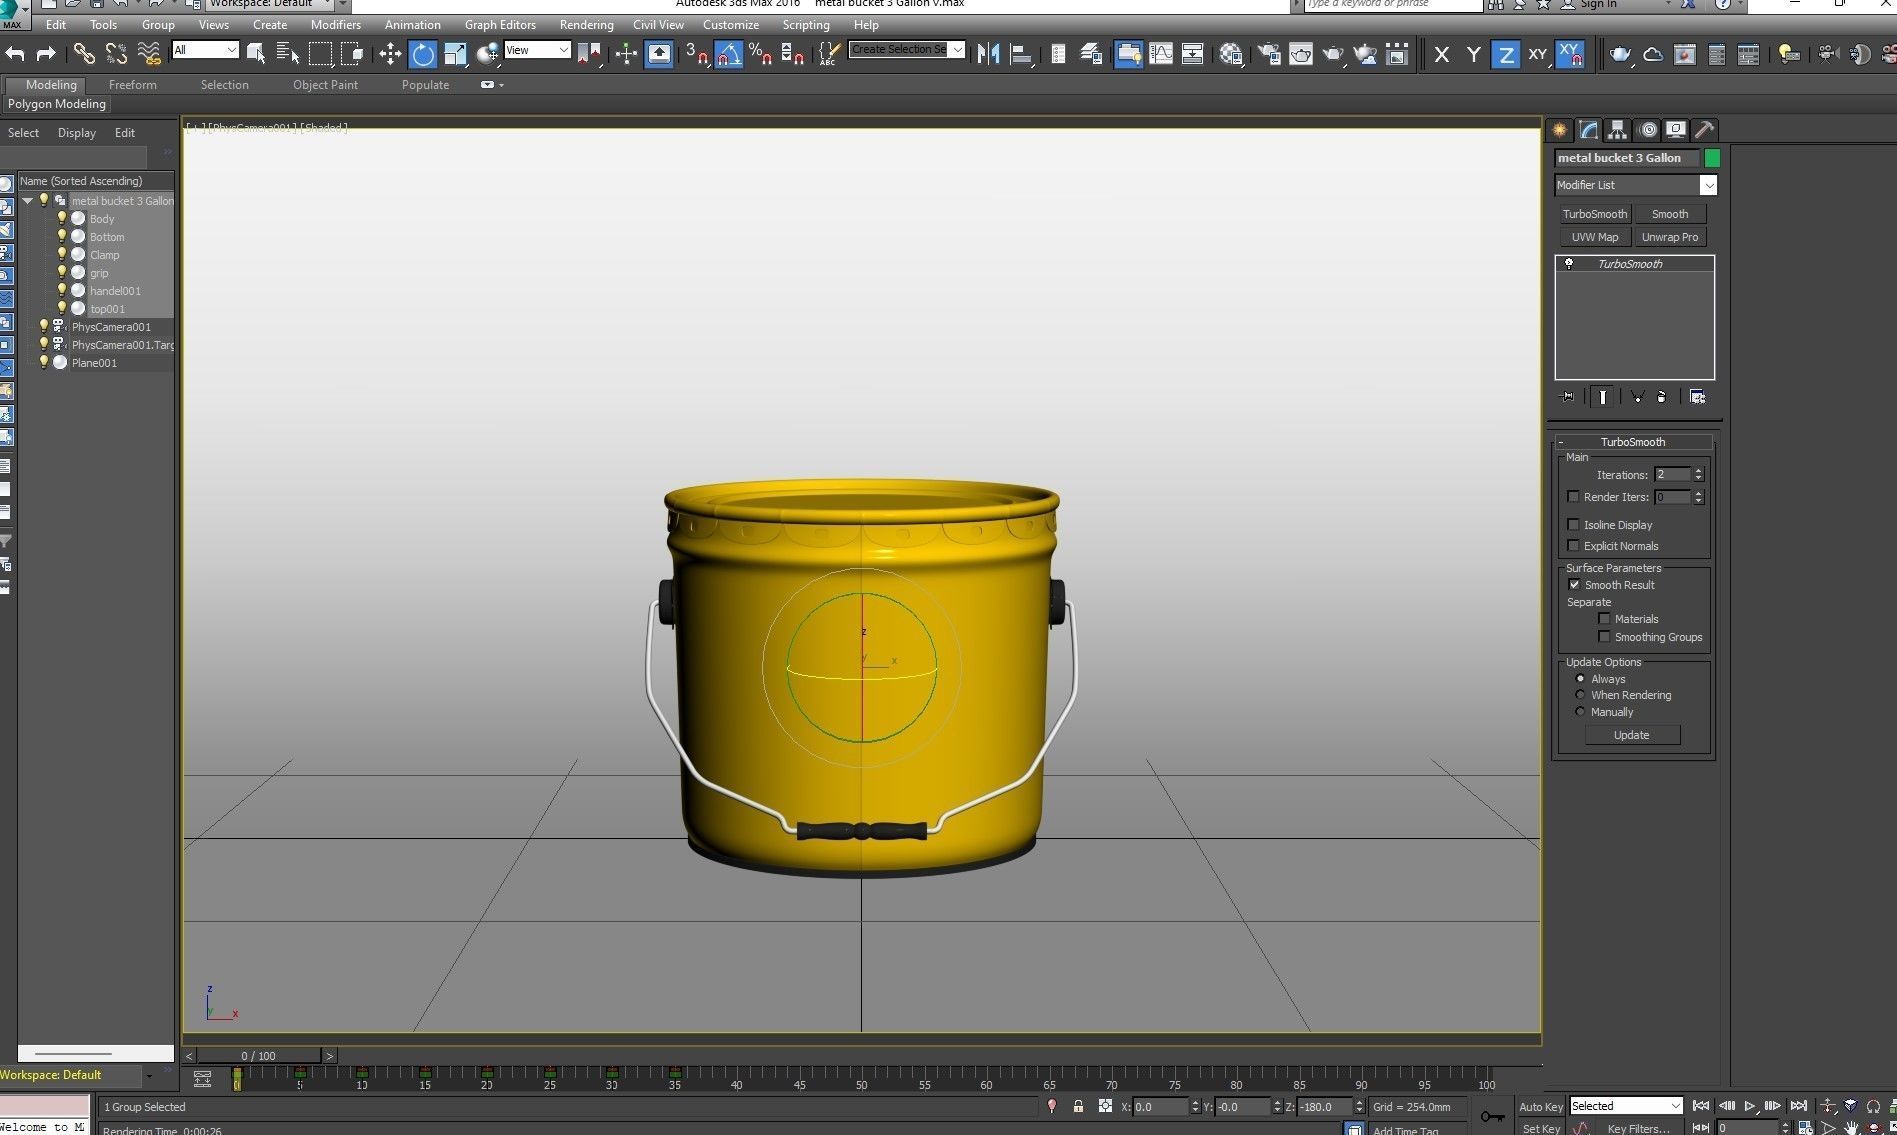This screenshot has height=1135, width=1897.
Task: Open ribbon options dropdown beside Populate
Action: 491,85
